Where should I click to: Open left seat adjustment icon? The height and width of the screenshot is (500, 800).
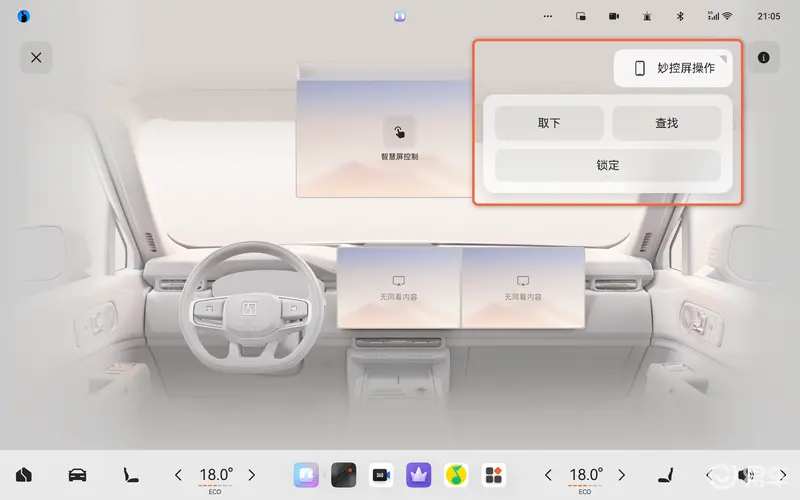pyautogui.click(x=130, y=475)
